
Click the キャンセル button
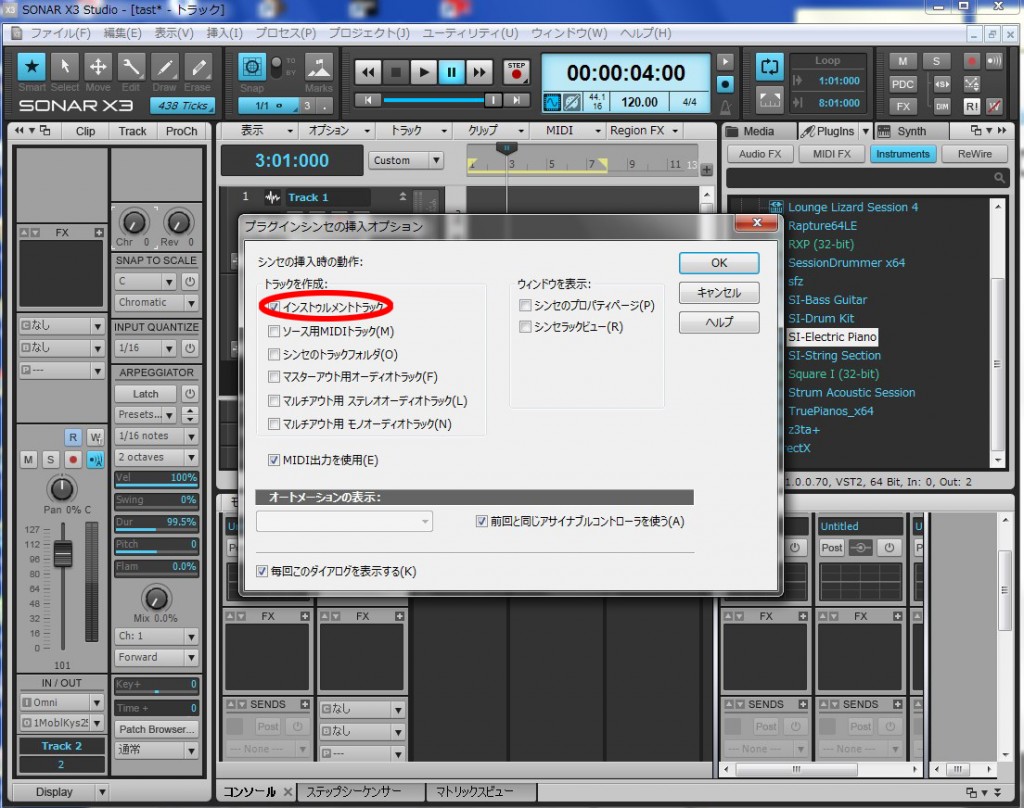tap(719, 293)
